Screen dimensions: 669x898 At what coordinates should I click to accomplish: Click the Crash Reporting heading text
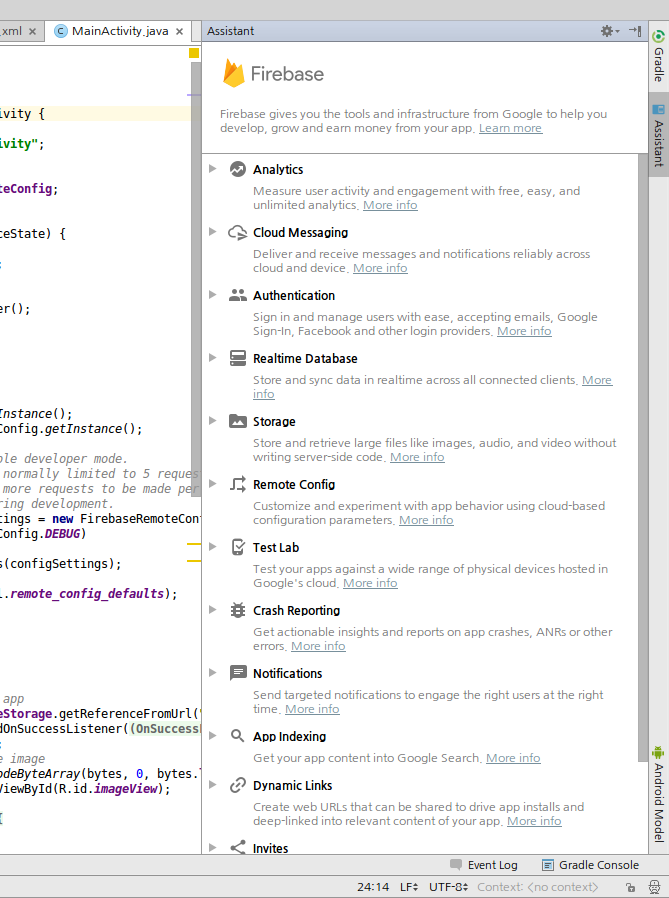(x=297, y=611)
